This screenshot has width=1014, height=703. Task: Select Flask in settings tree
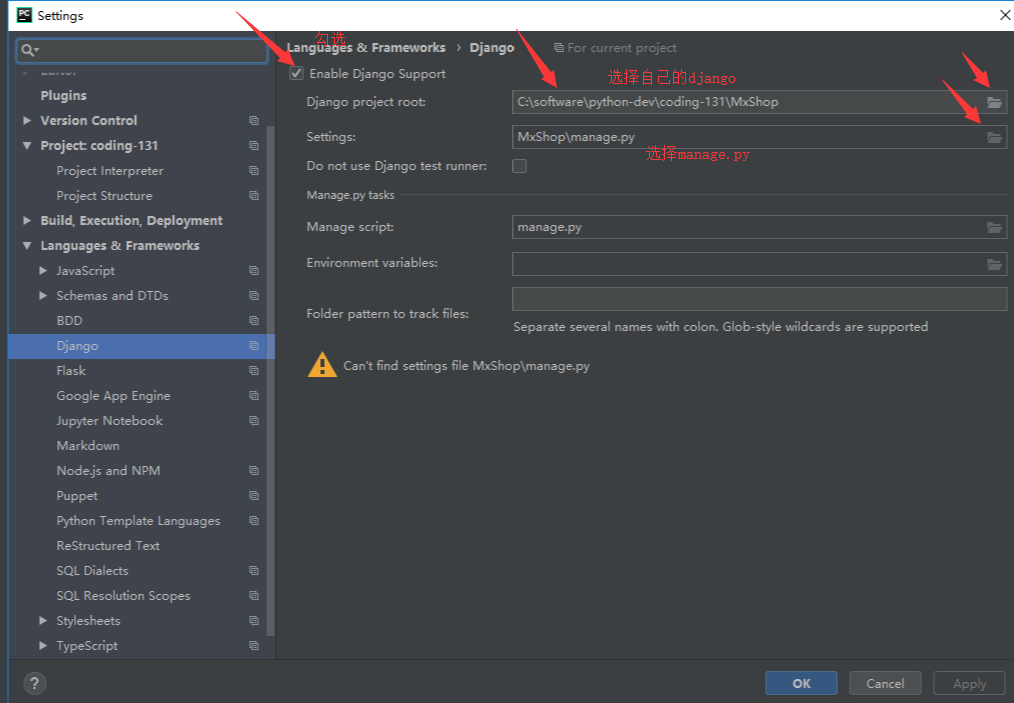(x=71, y=371)
